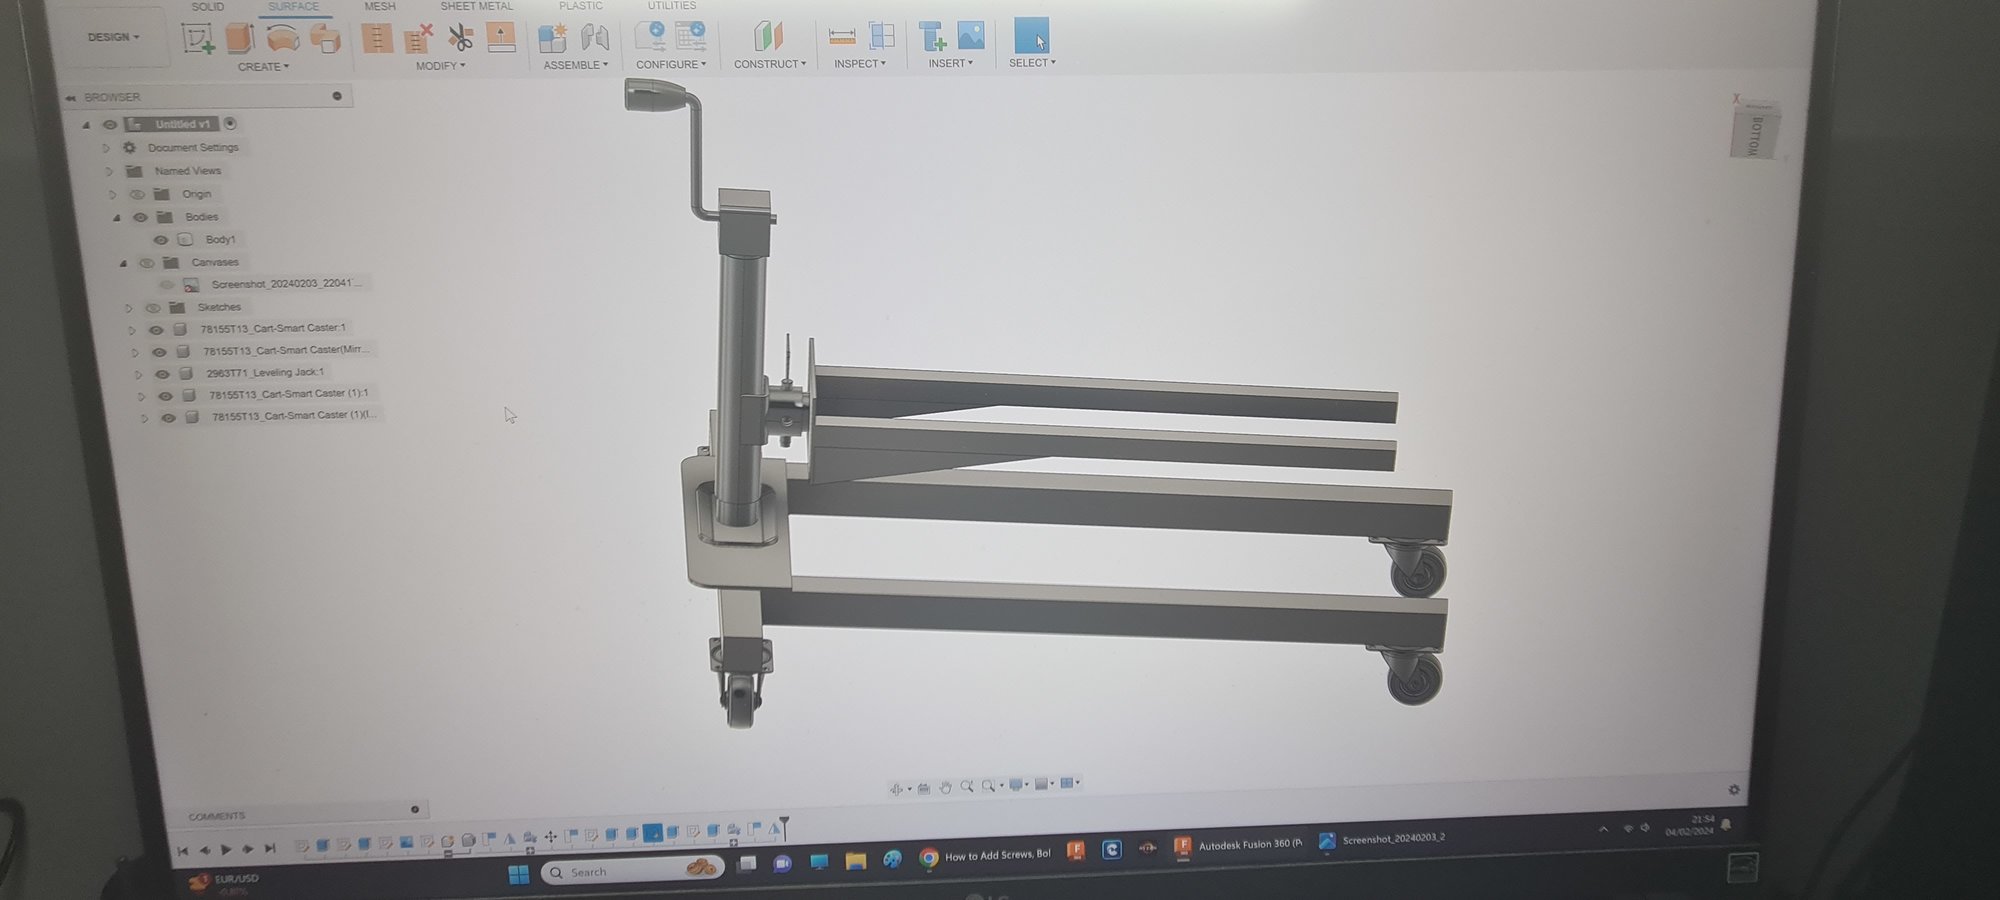This screenshot has height=900, width=2000.
Task: Expand the Document Settings node
Action: click(106, 148)
